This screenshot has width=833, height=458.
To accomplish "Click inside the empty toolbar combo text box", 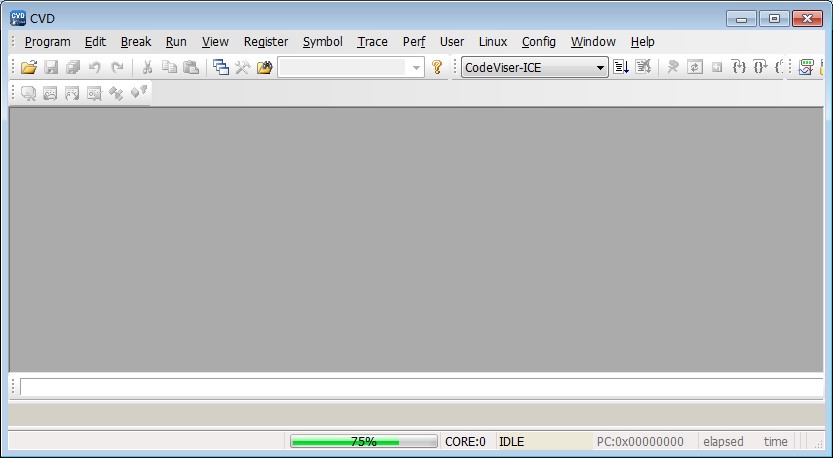I will [343, 67].
